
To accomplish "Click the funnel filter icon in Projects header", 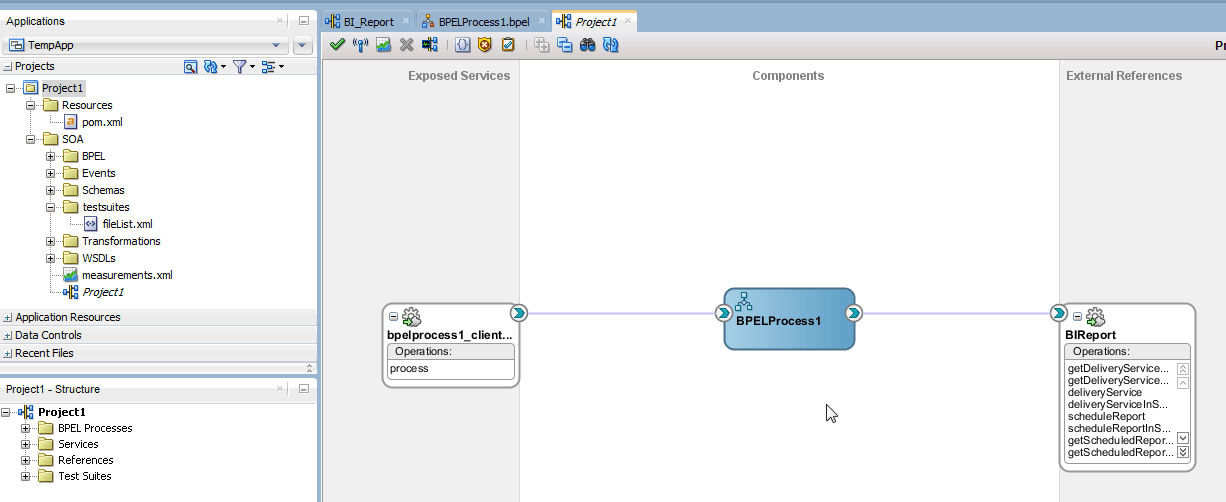I will [240, 67].
